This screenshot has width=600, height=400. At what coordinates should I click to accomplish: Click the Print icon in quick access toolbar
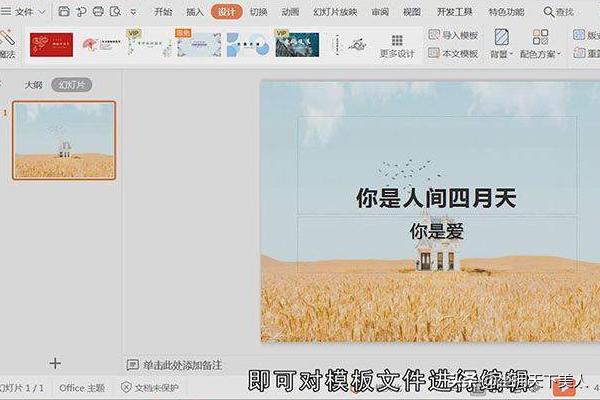98,12
